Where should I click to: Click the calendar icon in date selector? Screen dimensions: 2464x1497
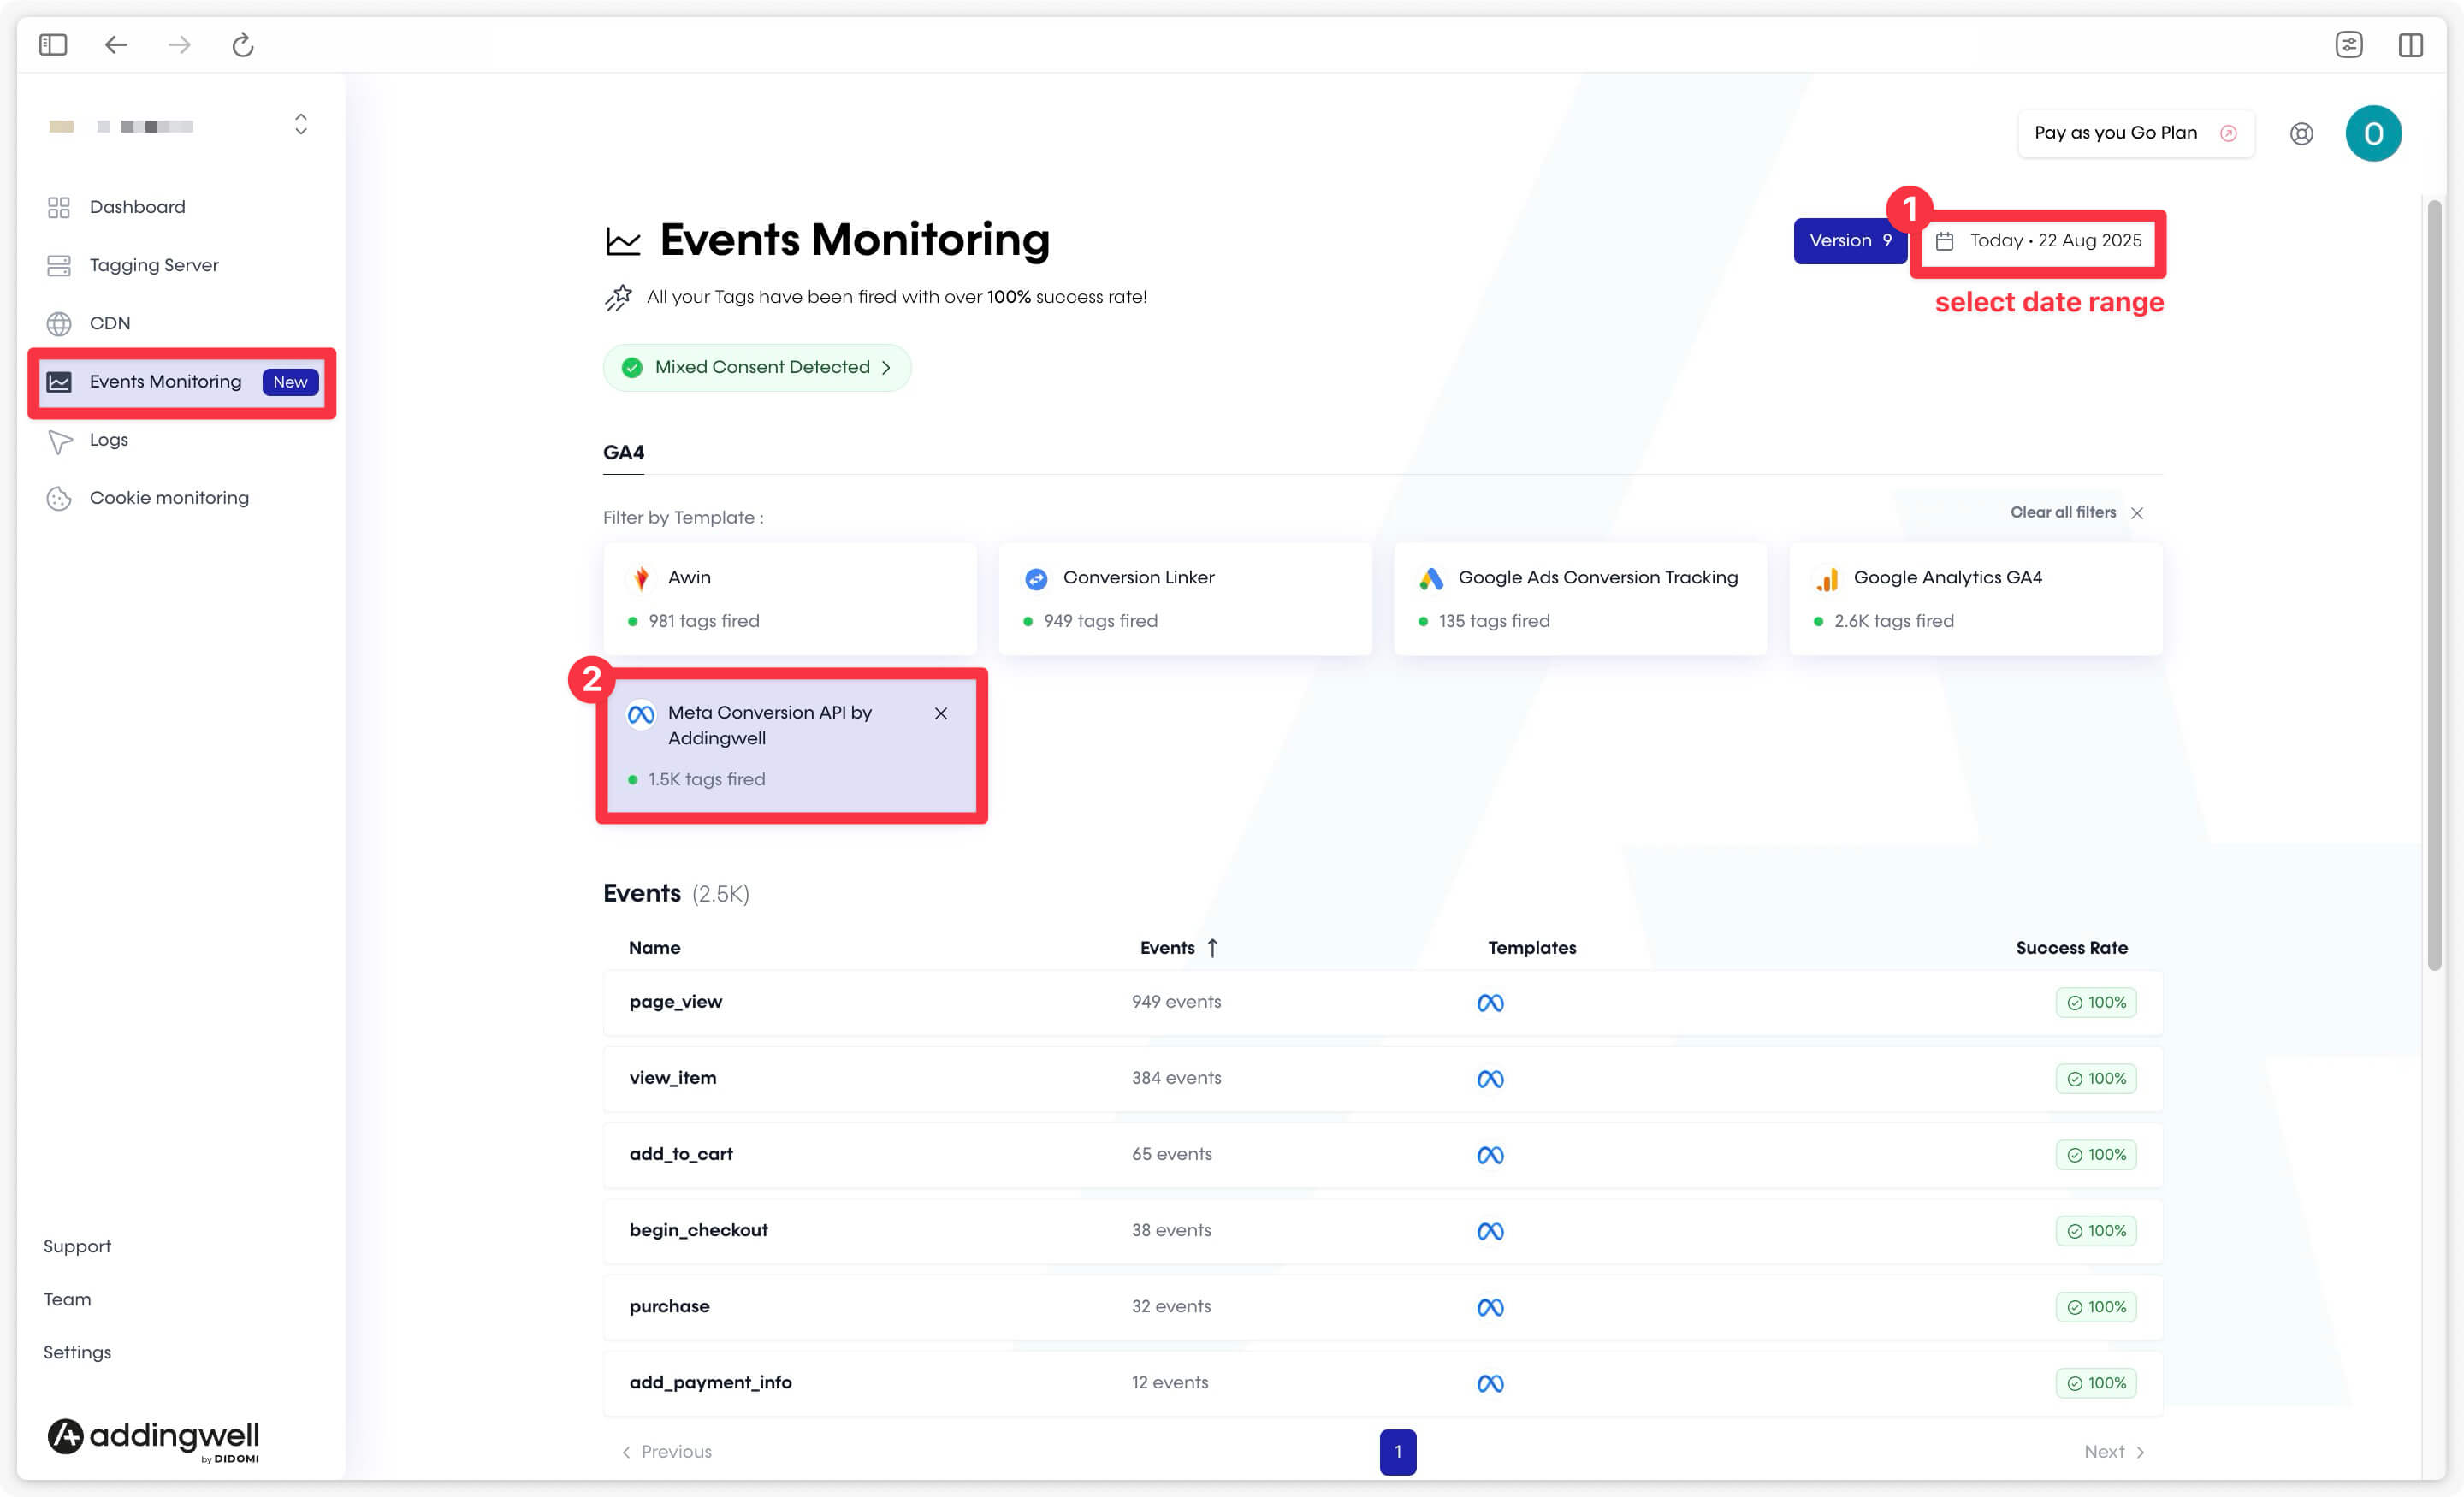(1944, 241)
